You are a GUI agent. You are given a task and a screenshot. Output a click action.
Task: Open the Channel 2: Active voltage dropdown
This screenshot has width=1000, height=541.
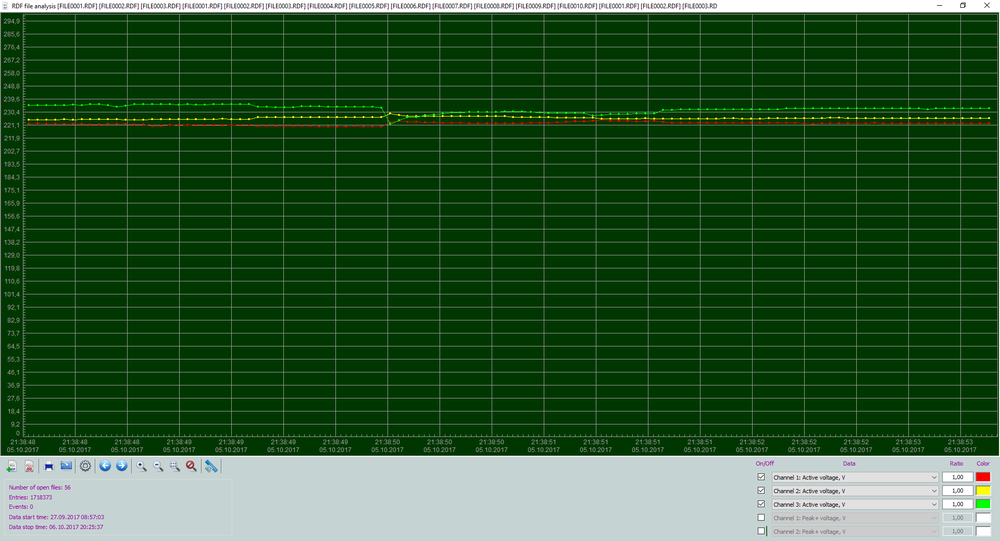click(x=855, y=491)
